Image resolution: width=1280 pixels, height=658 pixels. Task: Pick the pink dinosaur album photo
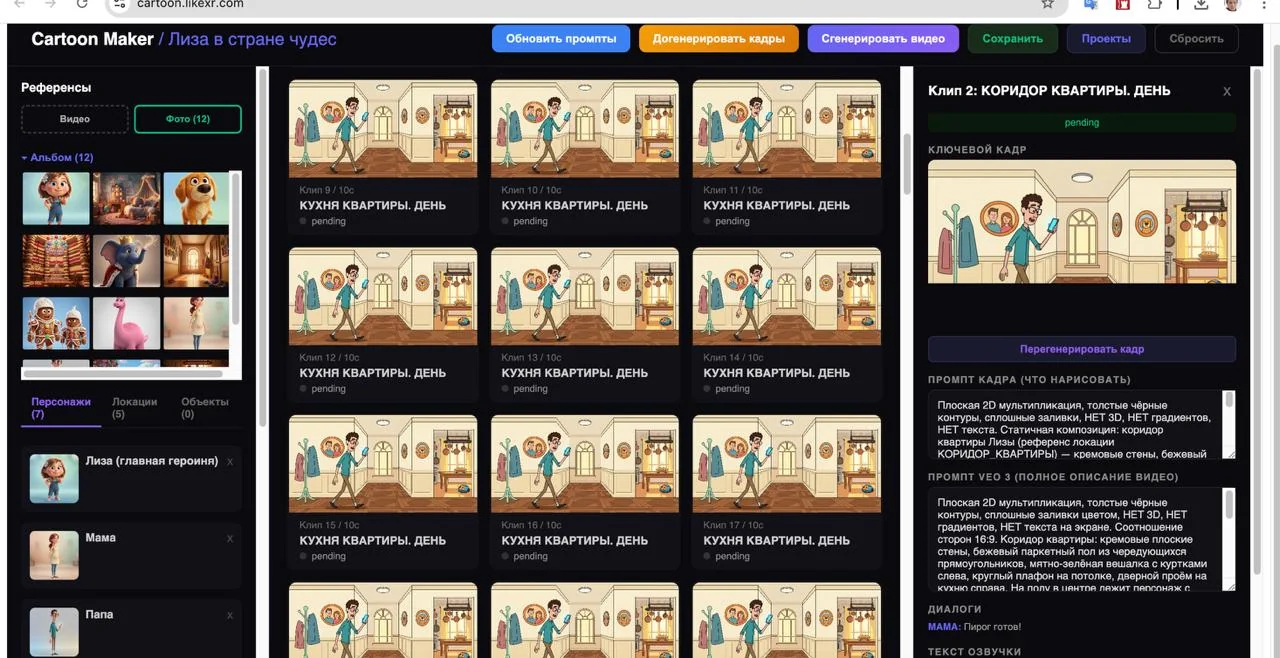click(x=127, y=323)
